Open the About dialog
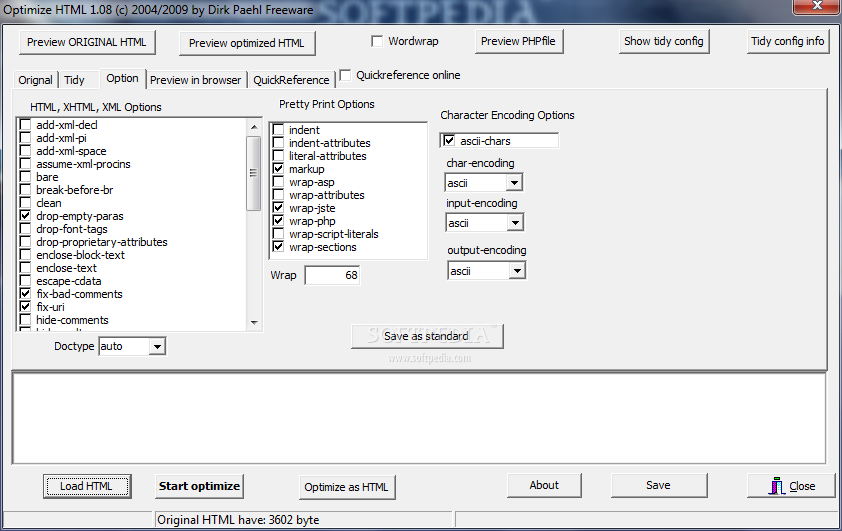The height and width of the screenshot is (531, 842). point(544,485)
